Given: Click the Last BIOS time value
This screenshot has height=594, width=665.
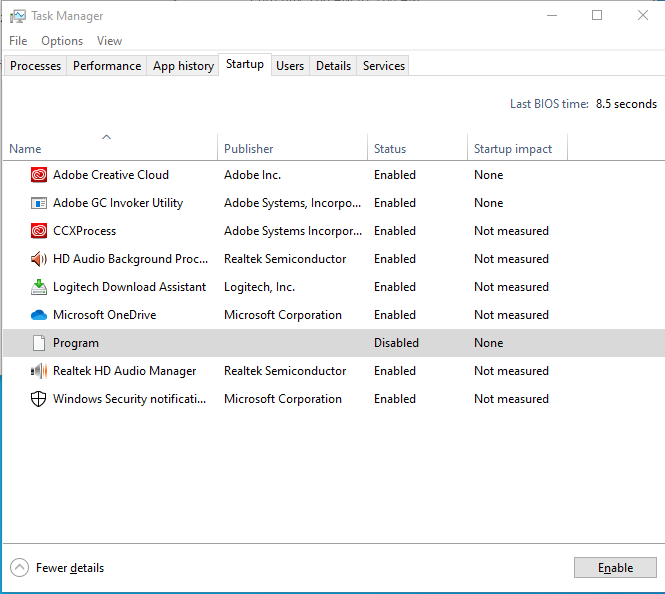Looking at the screenshot, I should [x=626, y=104].
